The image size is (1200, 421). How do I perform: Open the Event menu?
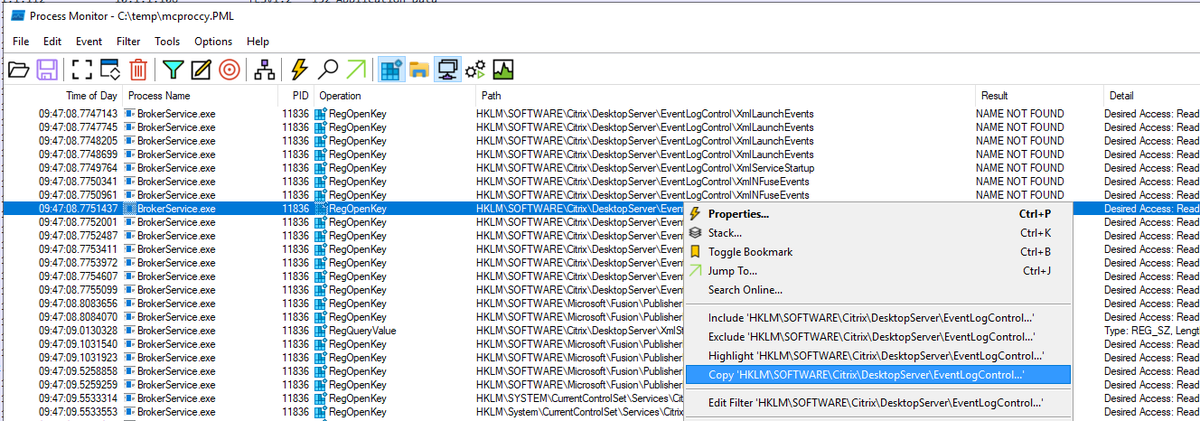click(88, 41)
